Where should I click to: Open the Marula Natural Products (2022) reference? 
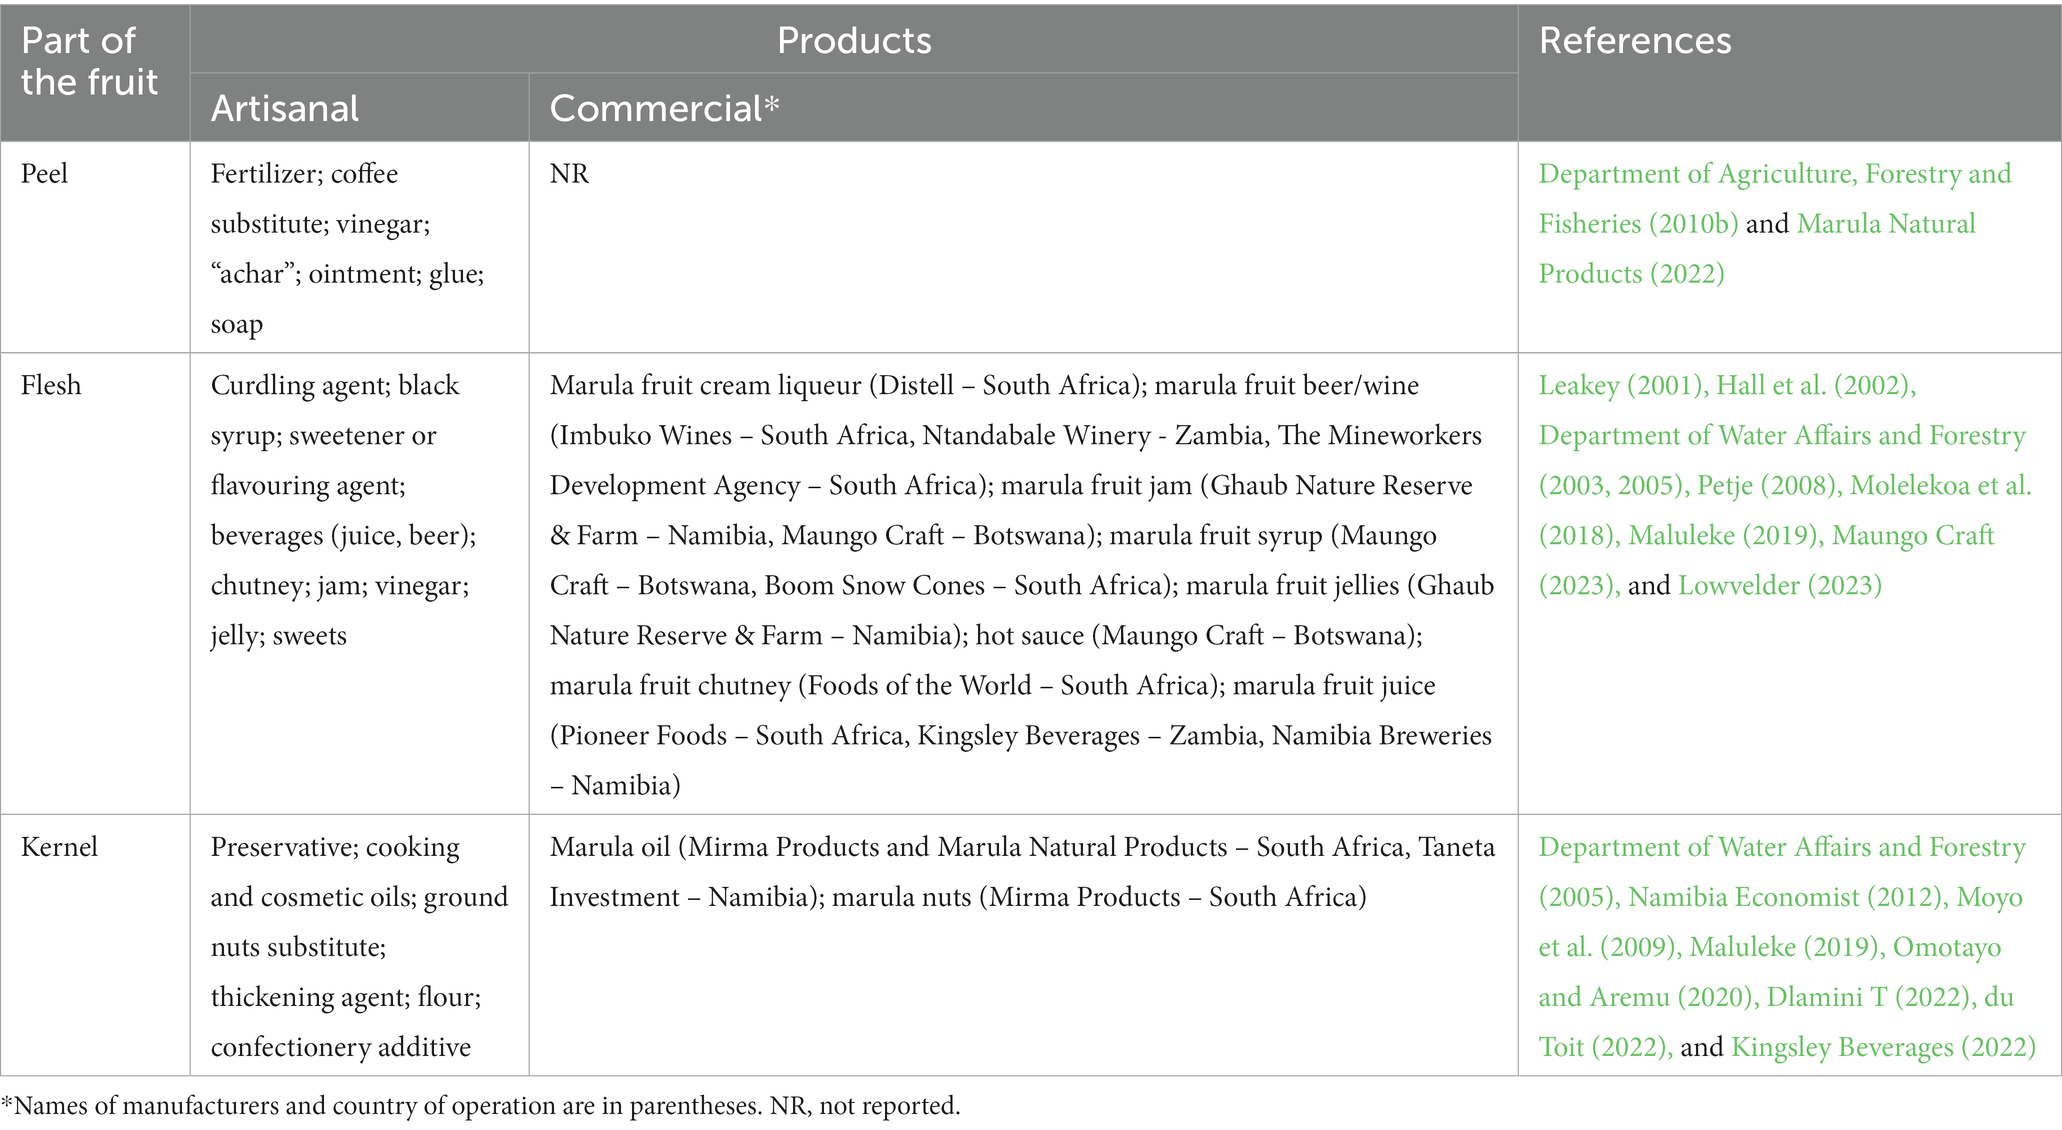point(1757,249)
